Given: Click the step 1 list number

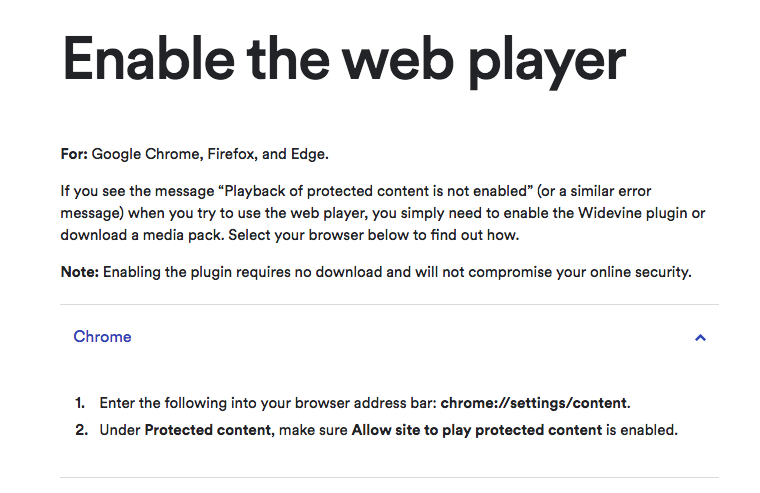Looking at the screenshot, I should (80, 403).
